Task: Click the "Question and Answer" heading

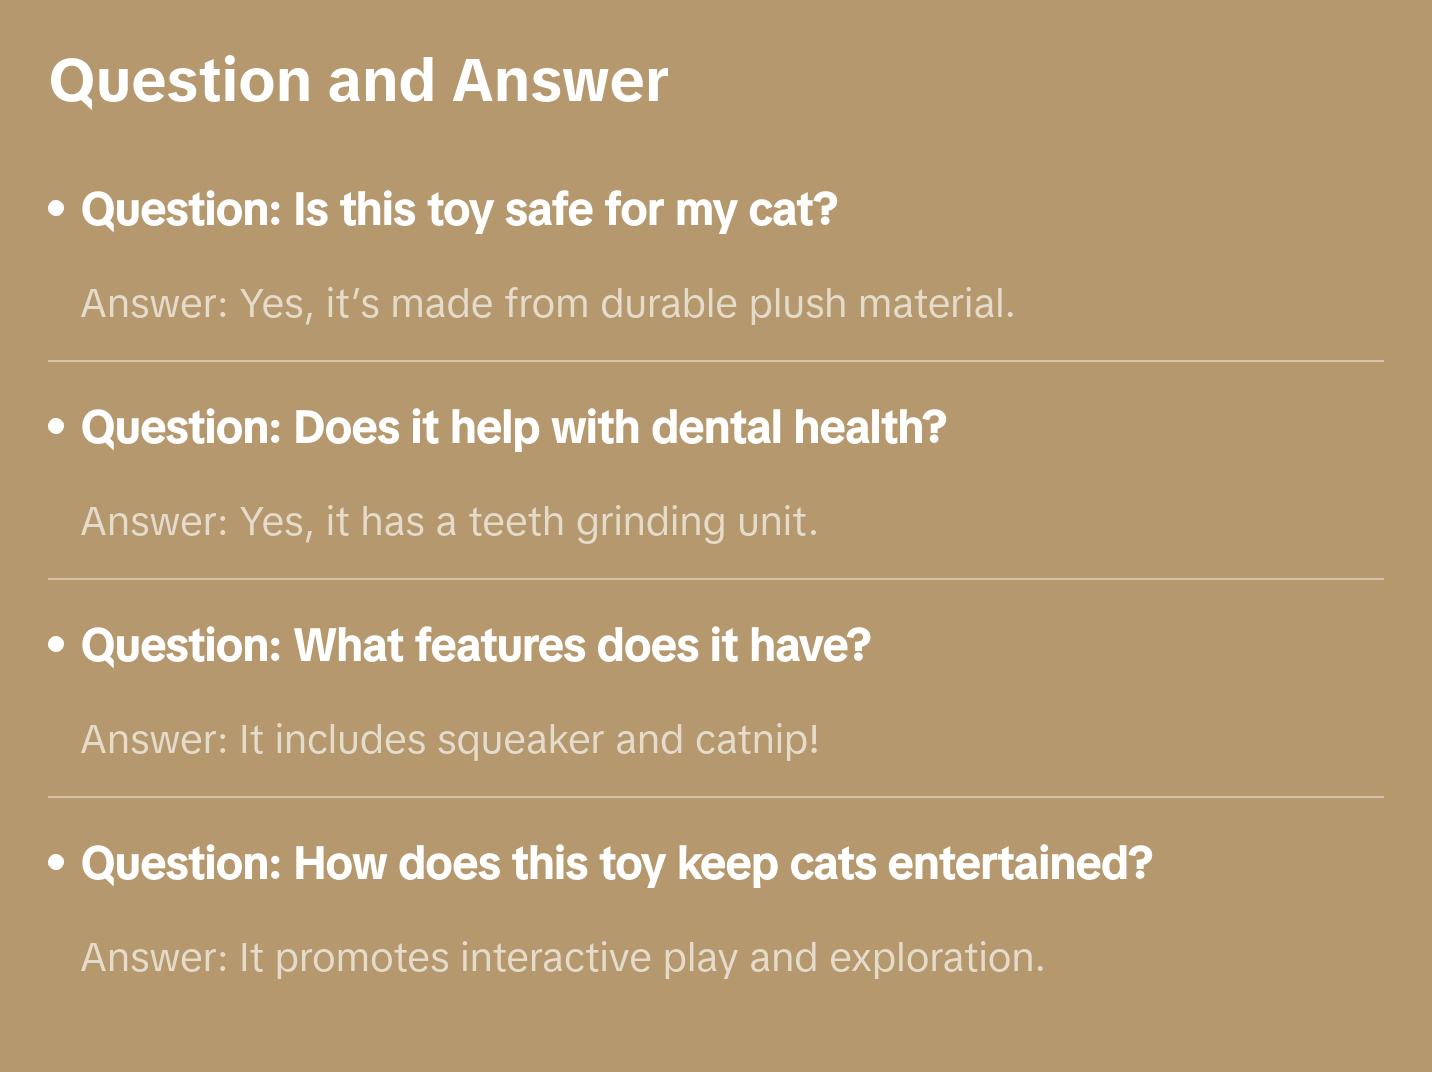Action: (x=358, y=81)
